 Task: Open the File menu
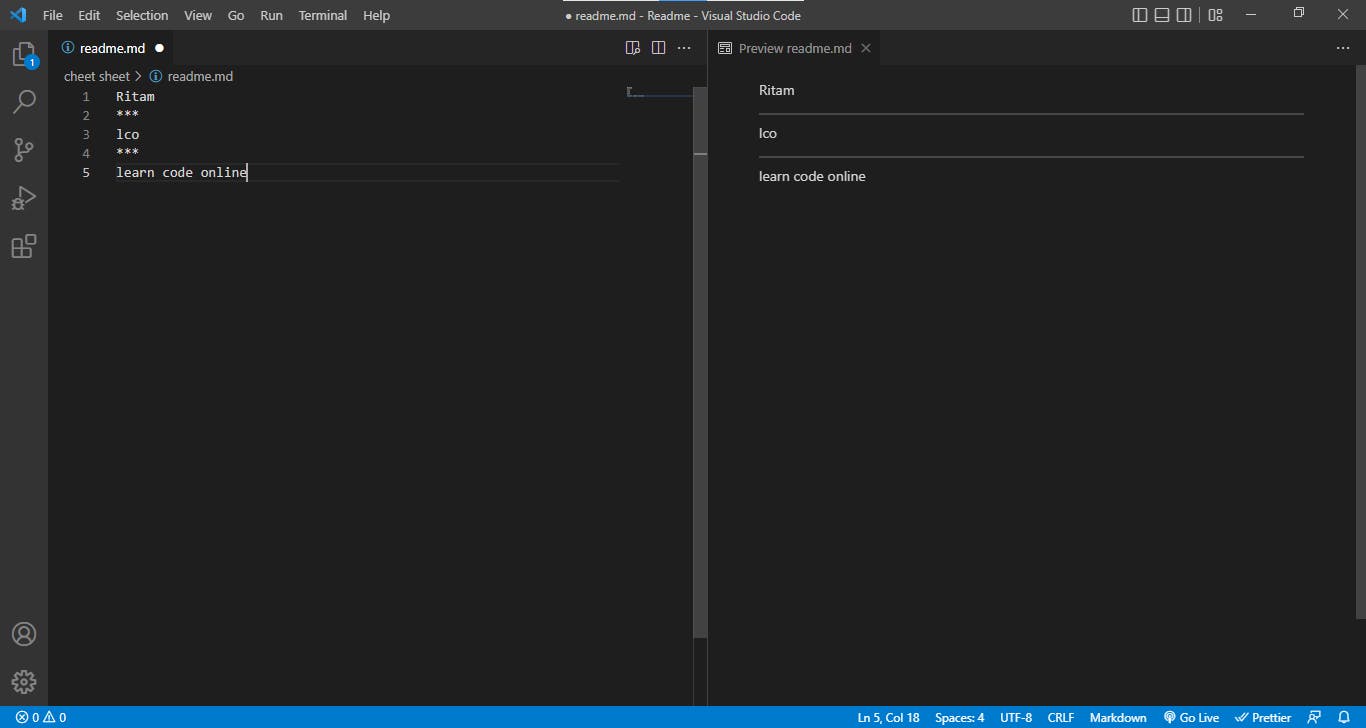(x=52, y=15)
